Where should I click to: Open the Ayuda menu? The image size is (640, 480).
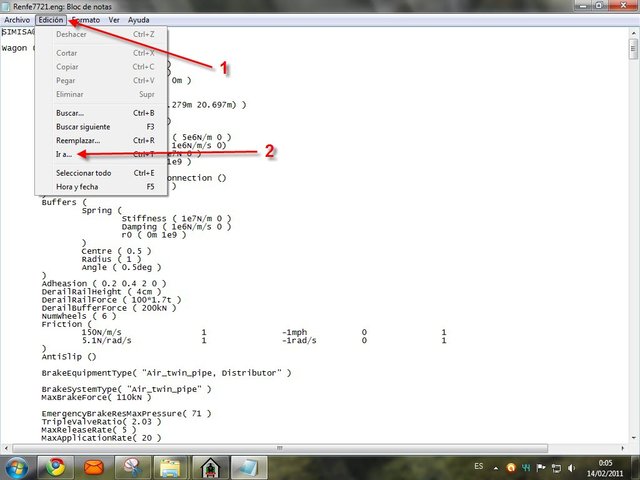point(140,20)
